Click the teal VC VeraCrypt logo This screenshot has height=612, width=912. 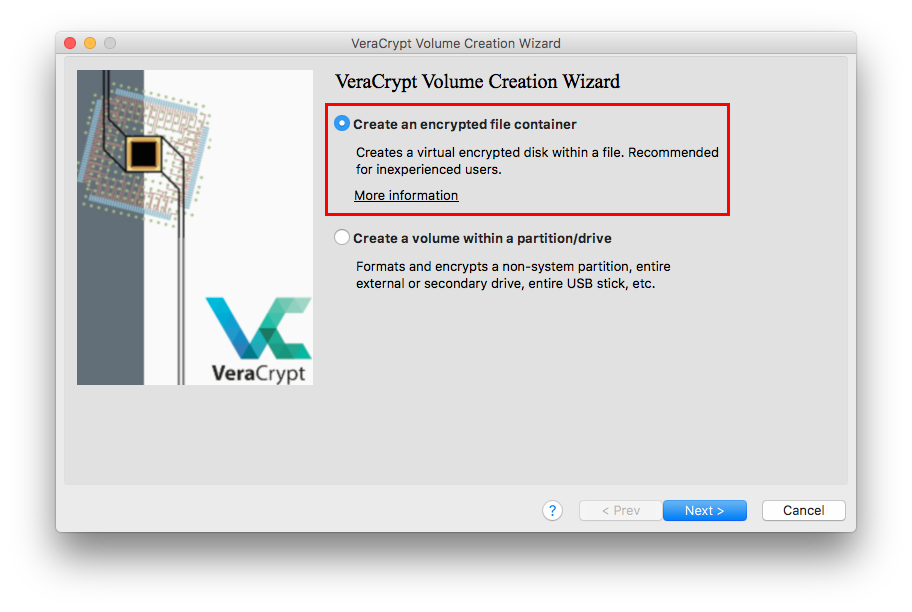pyautogui.click(x=259, y=328)
